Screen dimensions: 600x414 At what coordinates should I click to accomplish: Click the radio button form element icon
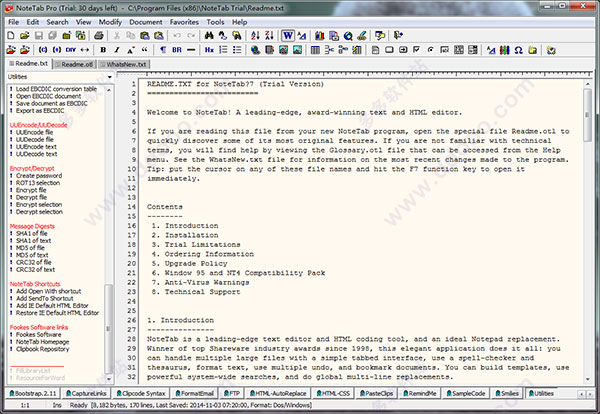[x=430, y=50]
